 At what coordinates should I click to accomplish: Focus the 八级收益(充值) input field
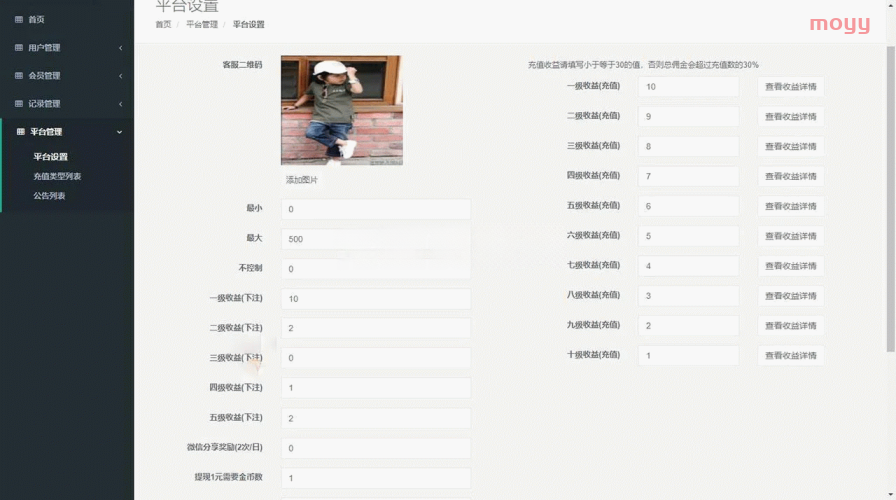pyautogui.click(x=688, y=296)
